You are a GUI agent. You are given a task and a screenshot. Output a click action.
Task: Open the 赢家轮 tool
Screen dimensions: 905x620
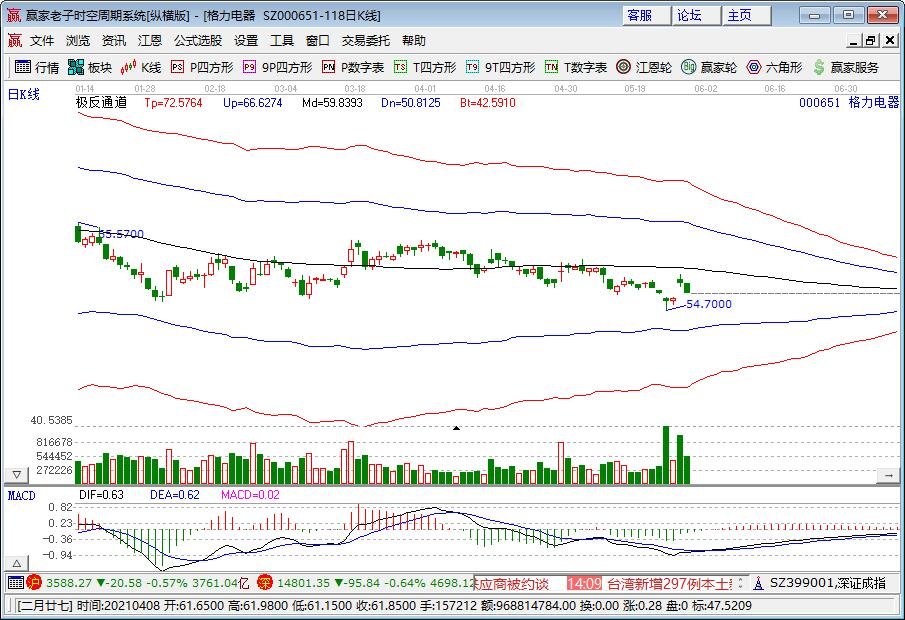coord(709,68)
